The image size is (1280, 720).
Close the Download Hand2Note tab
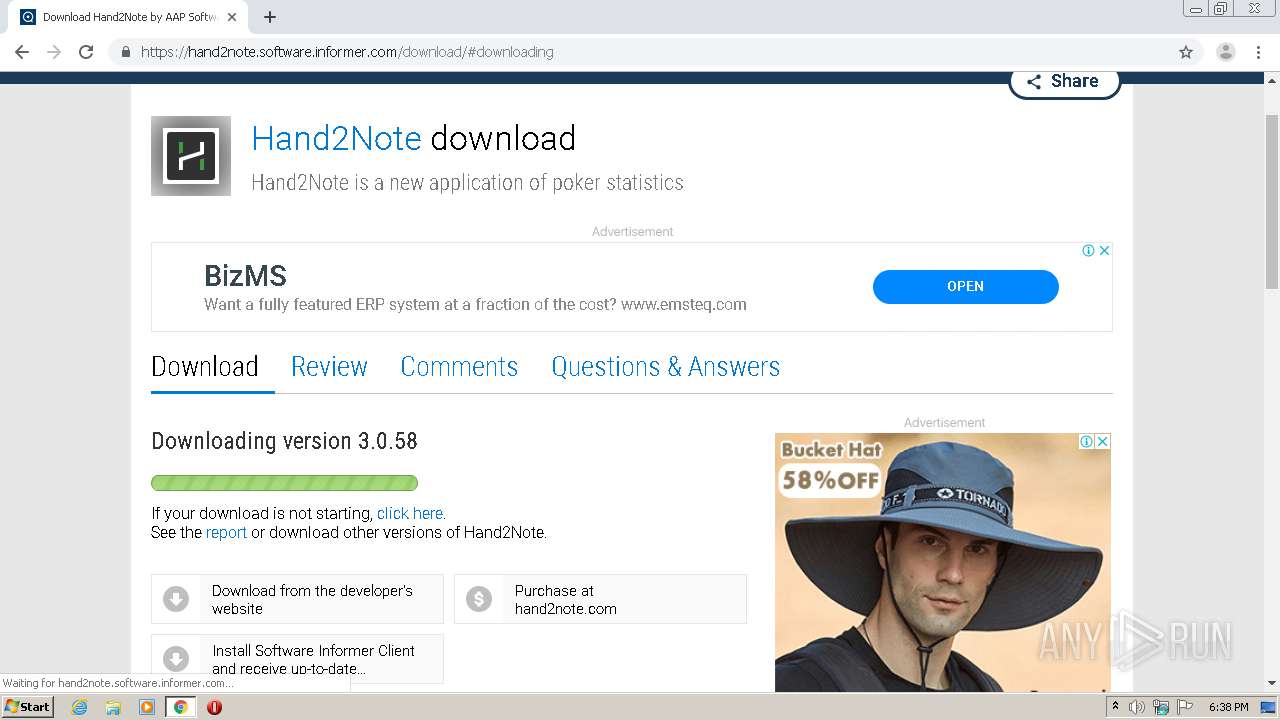pyautogui.click(x=233, y=17)
